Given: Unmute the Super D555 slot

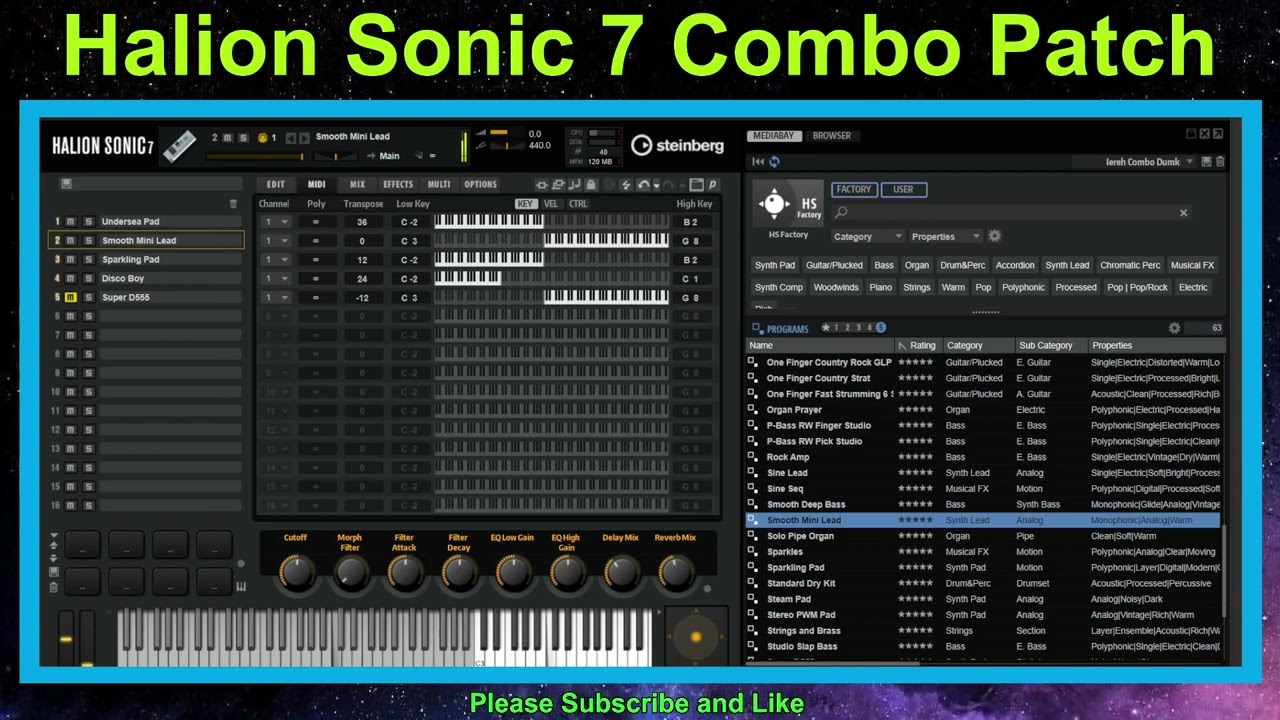Looking at the screenshot, I should [71, 298].
